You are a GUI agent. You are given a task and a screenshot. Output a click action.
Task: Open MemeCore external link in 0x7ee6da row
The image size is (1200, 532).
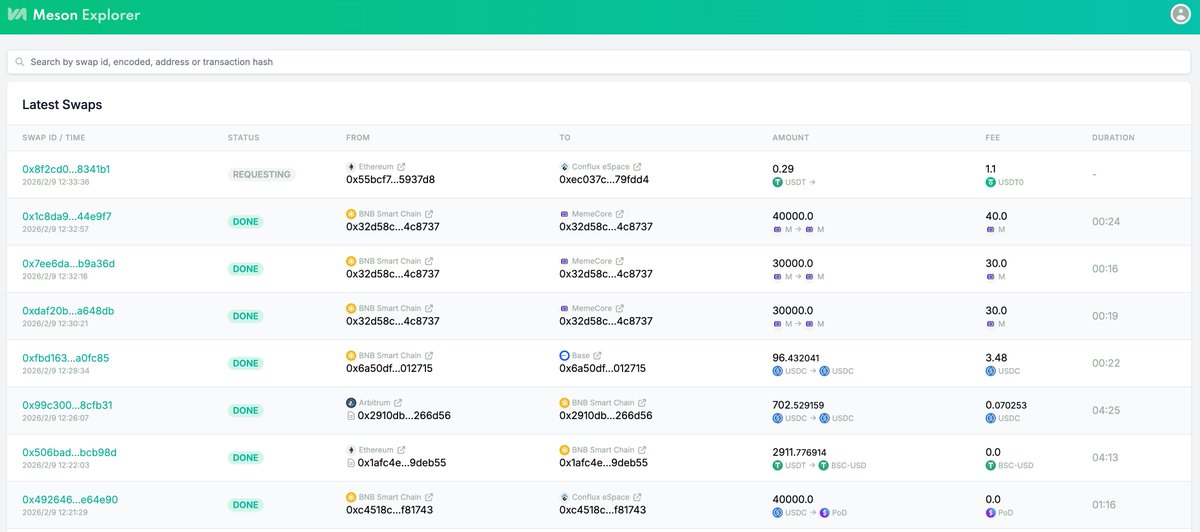point(619,261)
